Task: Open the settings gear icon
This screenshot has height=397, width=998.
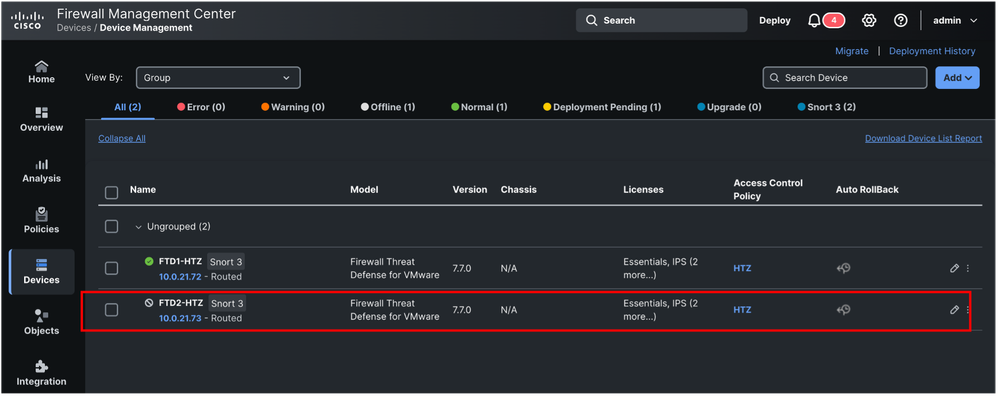Action: coord(869,20)
